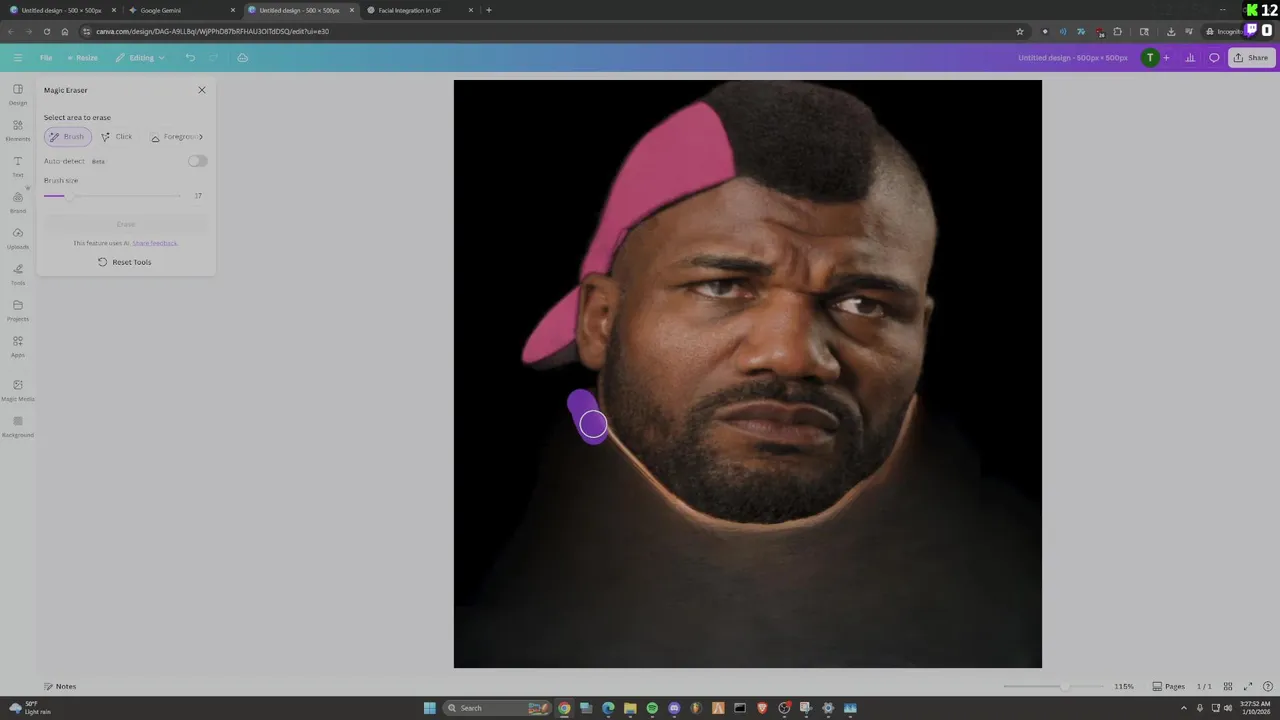This screenshot has height=720, width=1280.
Task: Open the Tools panel in the sidebar
Action: coord(18,275)
